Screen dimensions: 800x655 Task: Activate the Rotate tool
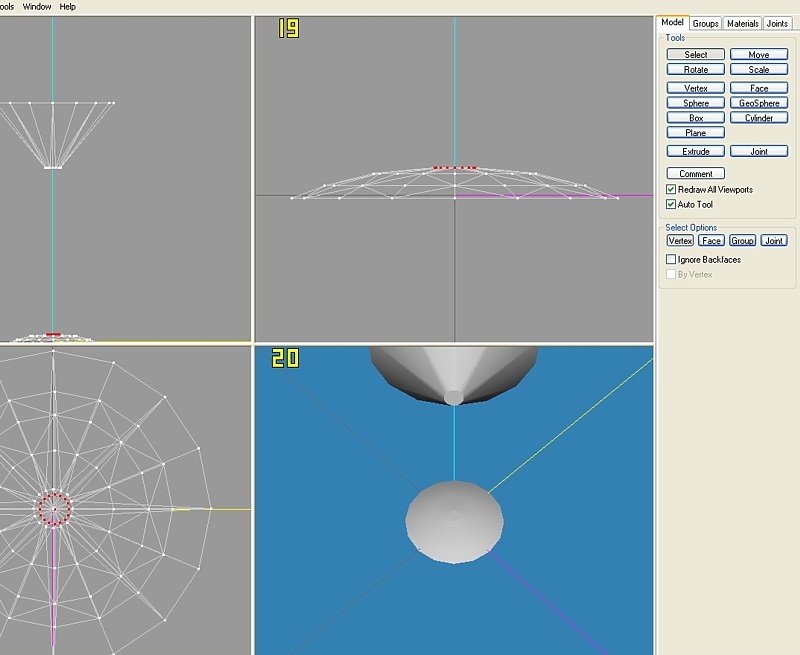pyautogui.click(x=696, y=70)
